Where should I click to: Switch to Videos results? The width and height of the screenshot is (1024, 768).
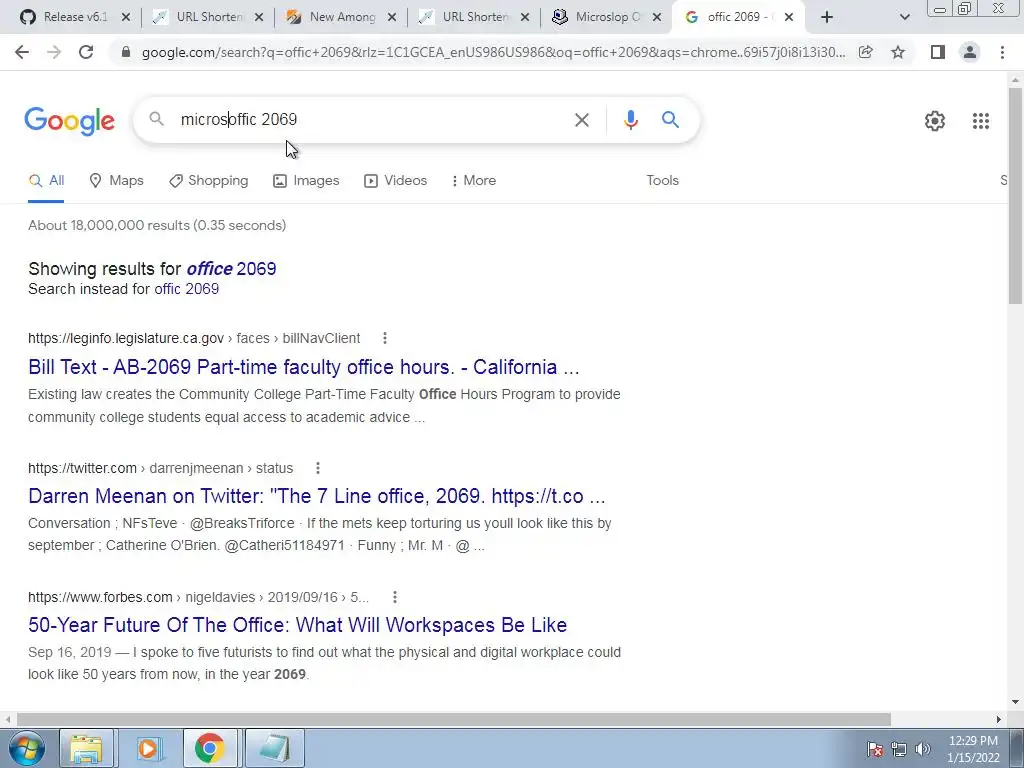[395, 180]
